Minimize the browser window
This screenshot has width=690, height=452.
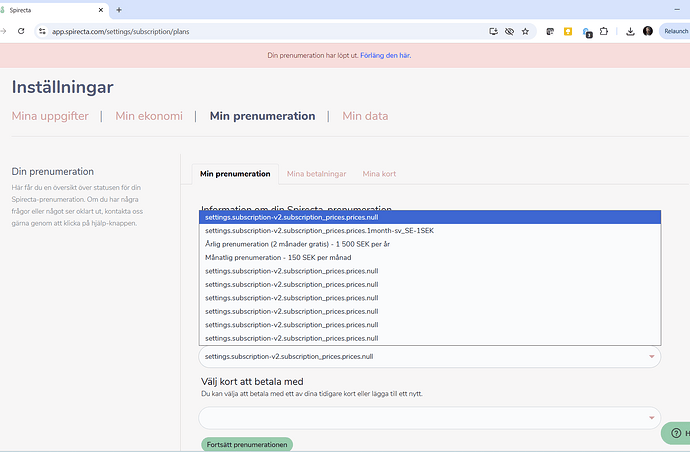(677, 10)
